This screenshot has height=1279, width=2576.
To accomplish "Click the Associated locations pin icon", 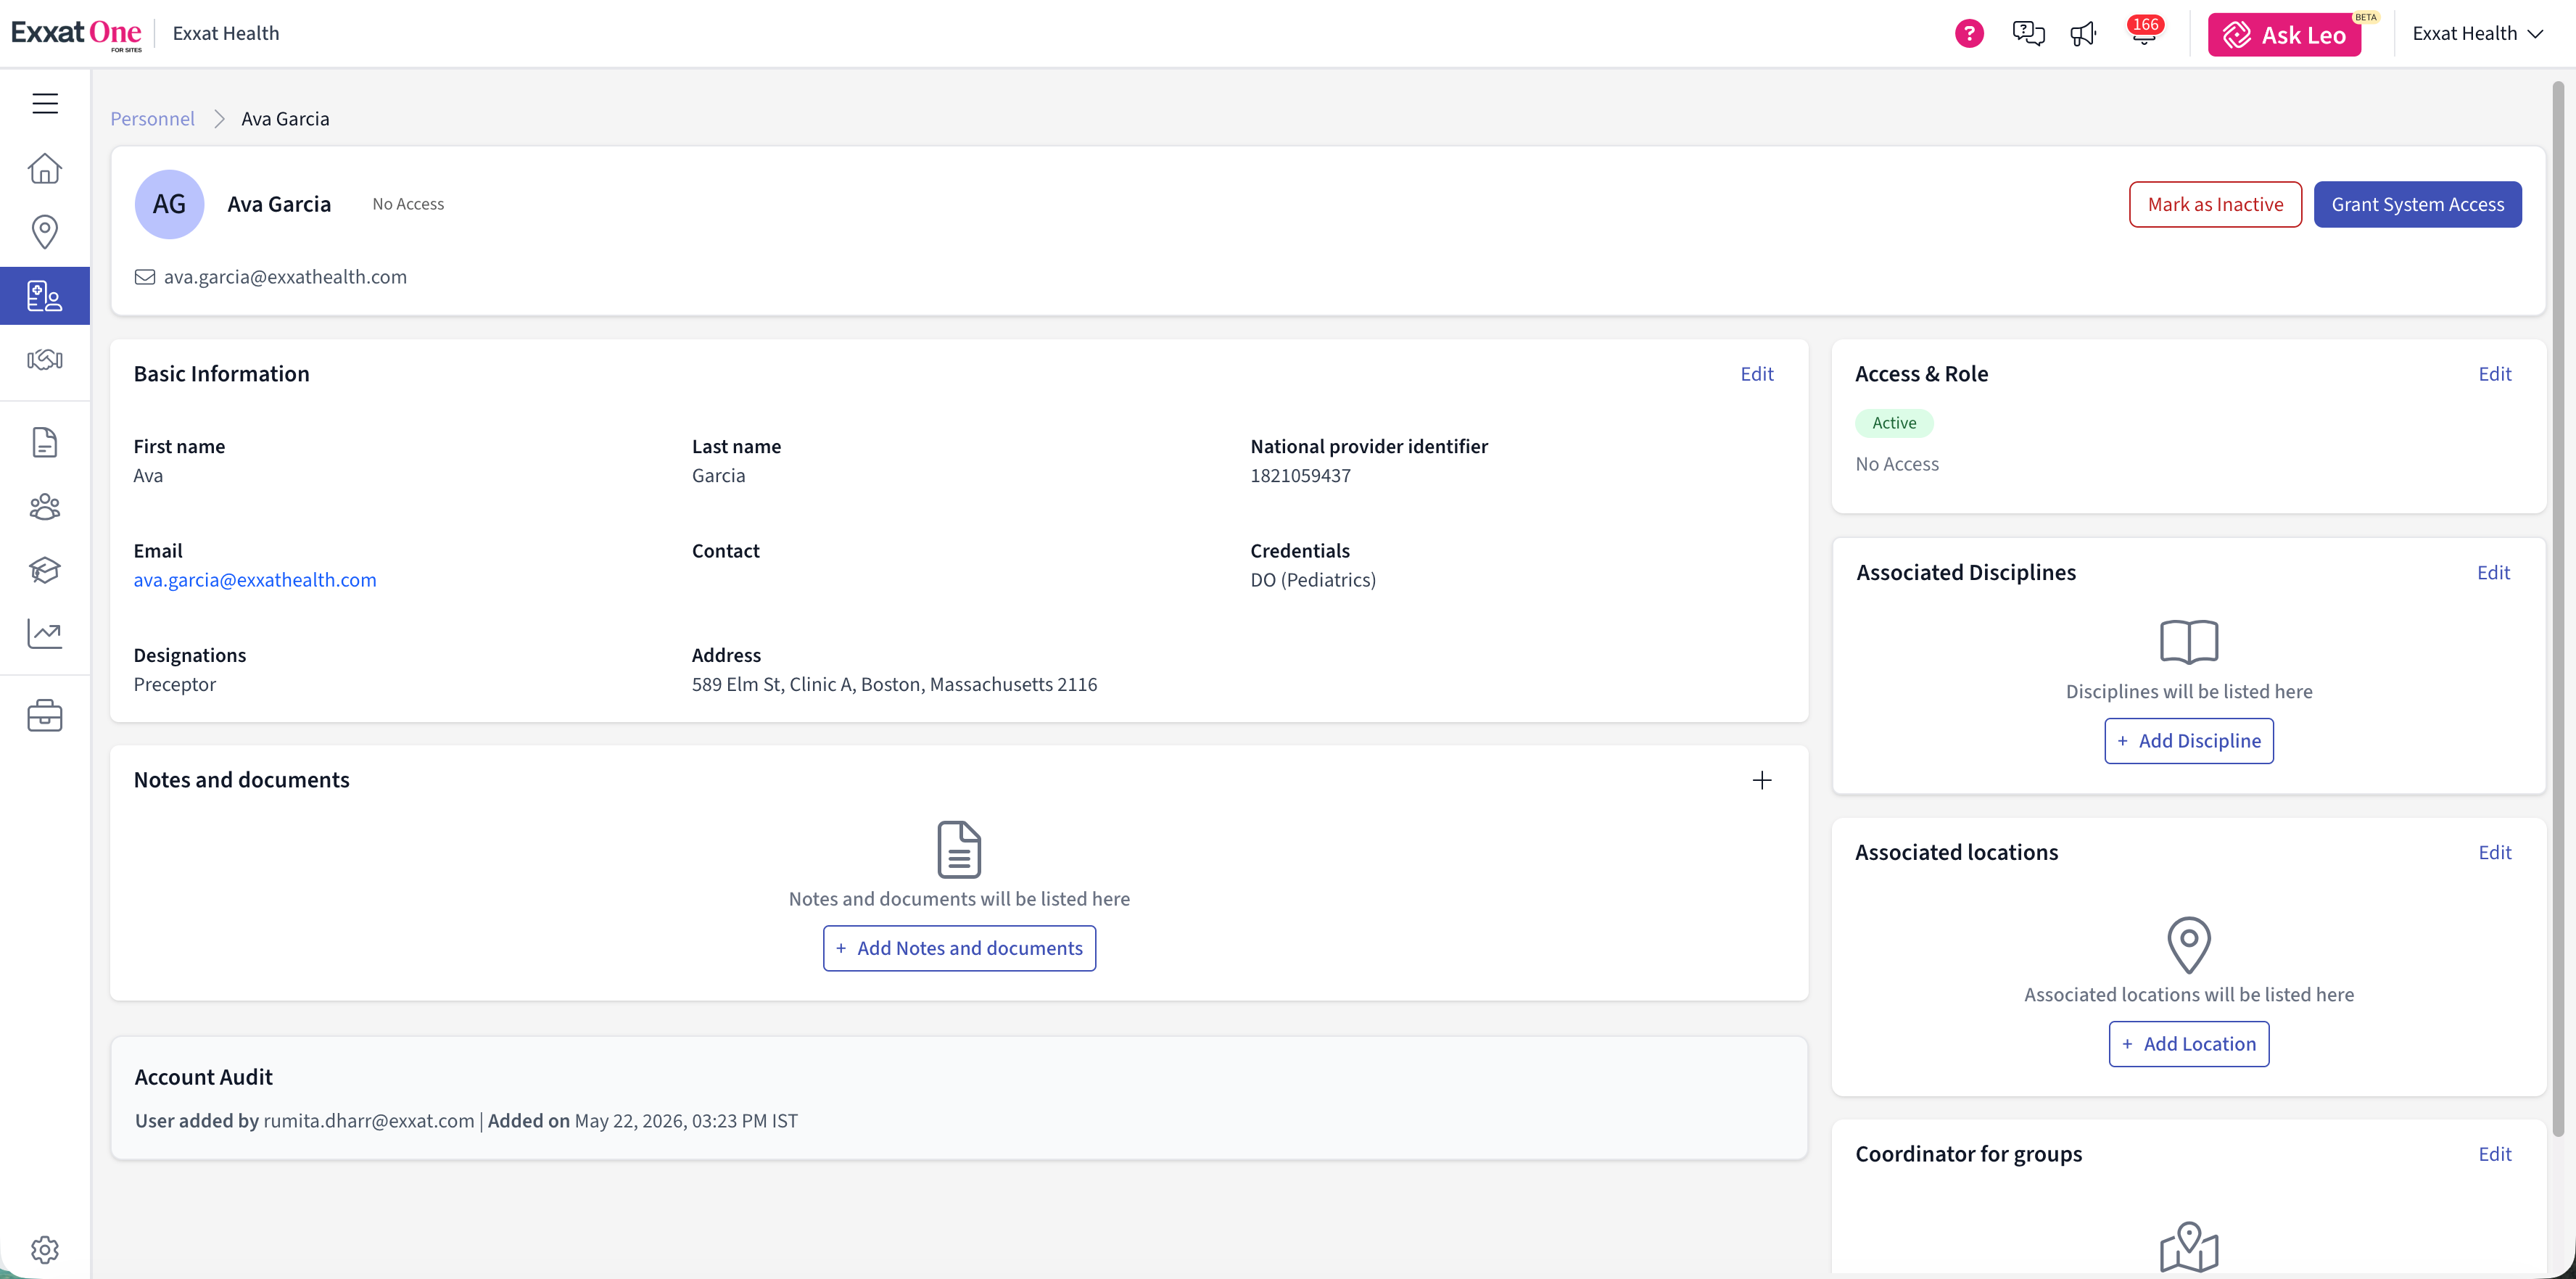I will click(x=2189, y=945).
